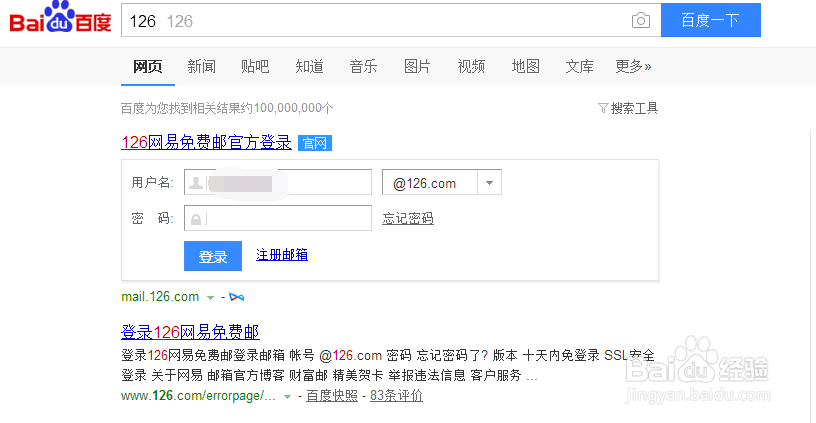The image size is (816, 423).
Task: Open the 知道 tab
Action: [309, 66]
